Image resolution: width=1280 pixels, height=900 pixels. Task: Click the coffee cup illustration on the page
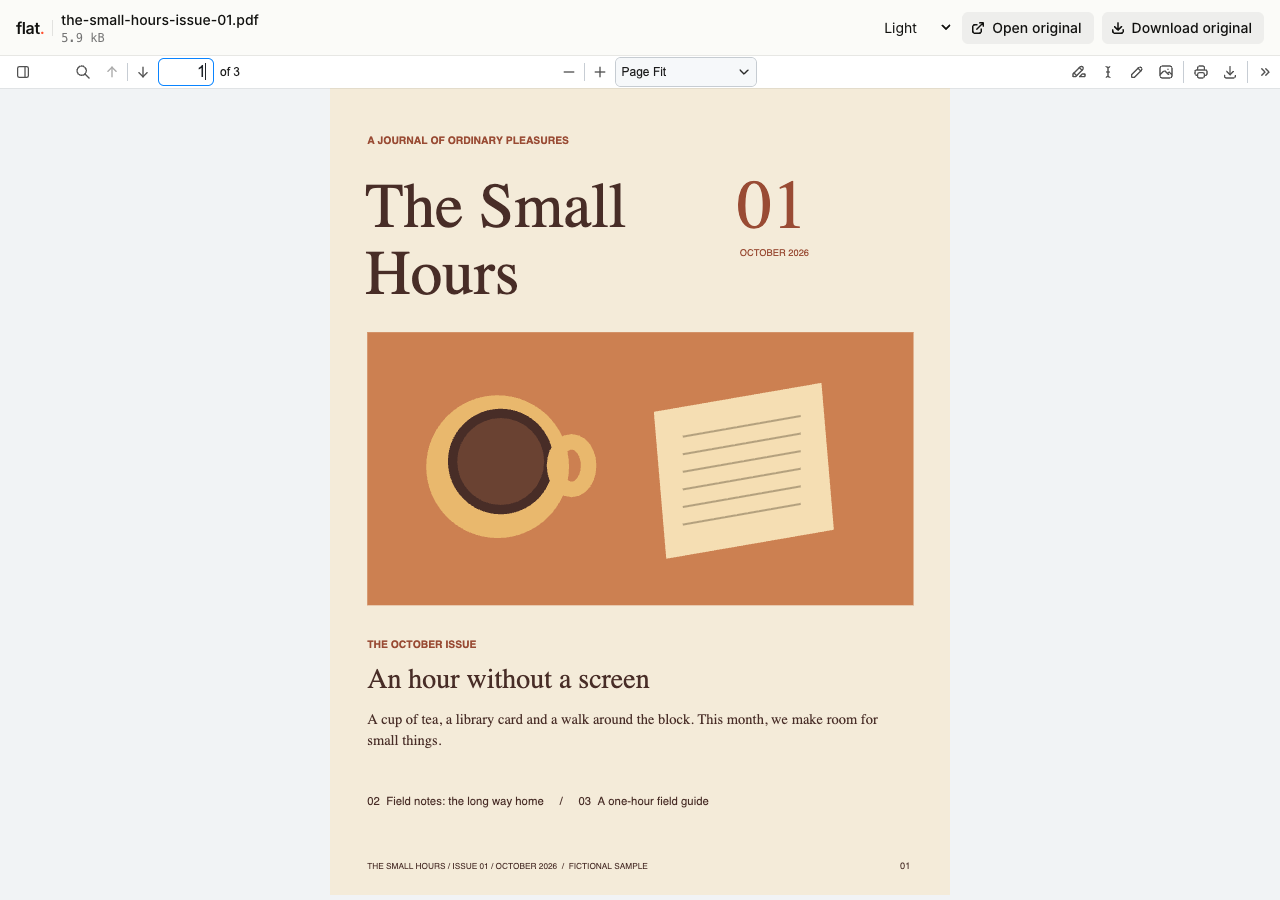[x=511, y=466]
